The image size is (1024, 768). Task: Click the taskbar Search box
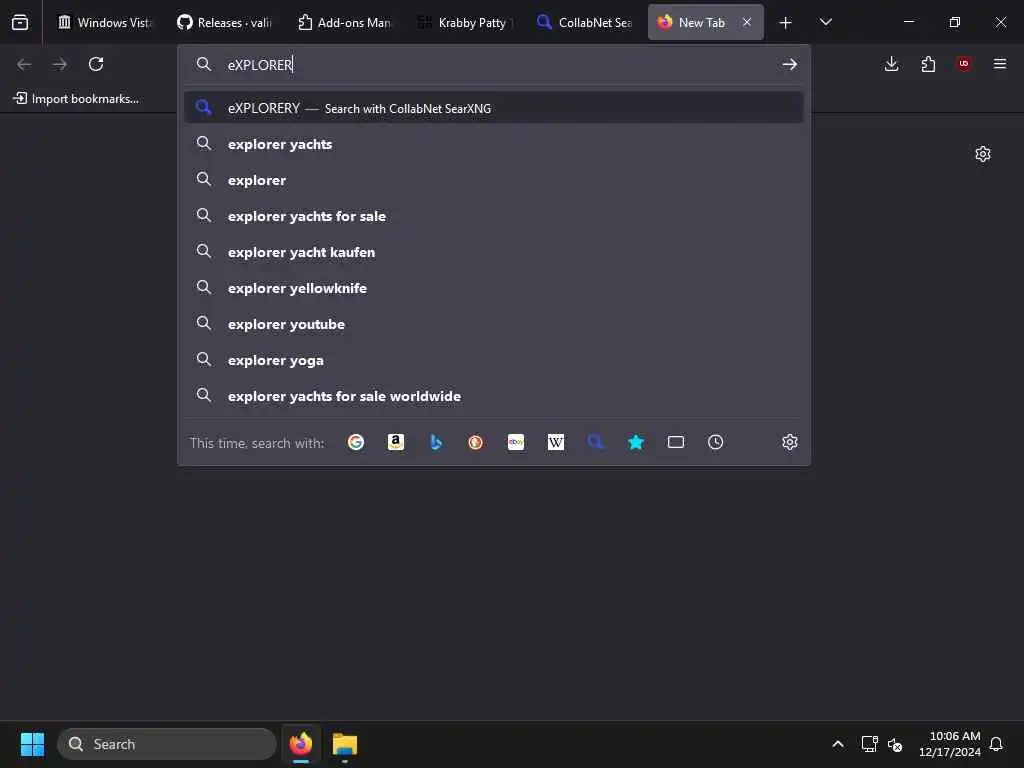167,744
